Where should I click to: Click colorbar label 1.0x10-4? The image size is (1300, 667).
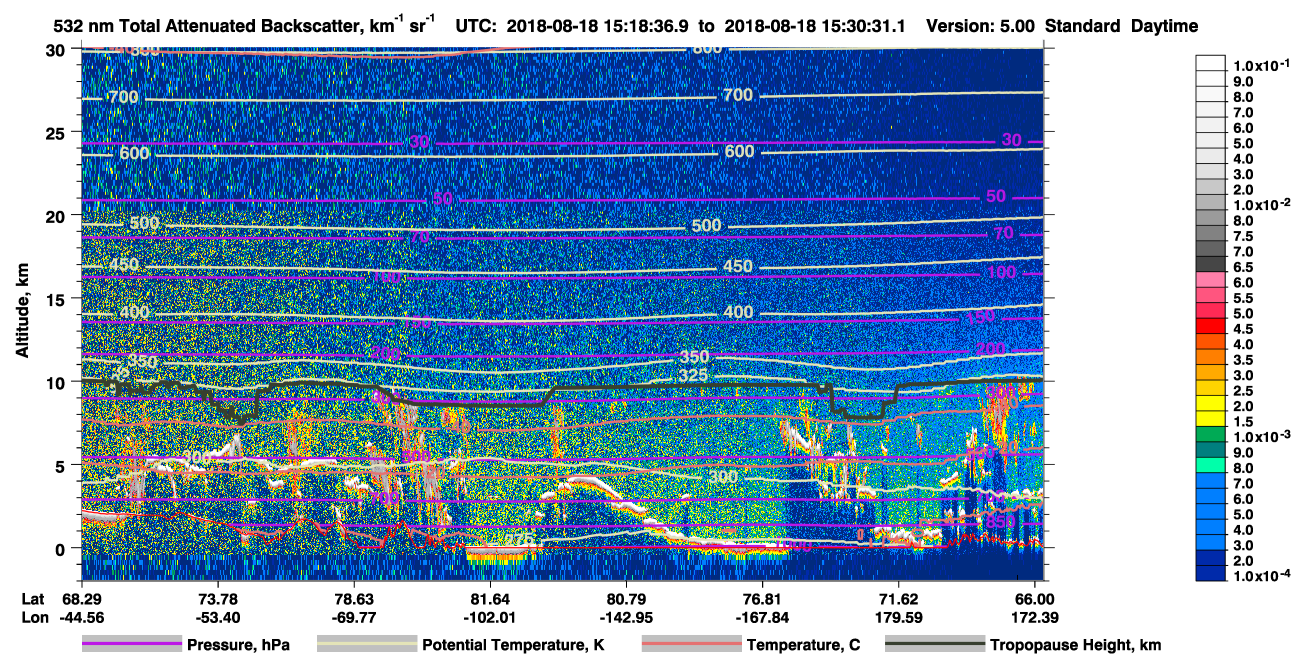1264,575
